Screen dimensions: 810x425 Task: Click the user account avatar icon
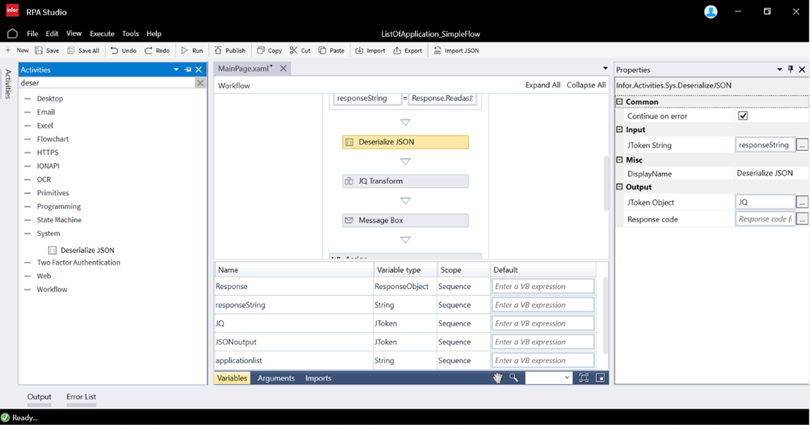710,12
